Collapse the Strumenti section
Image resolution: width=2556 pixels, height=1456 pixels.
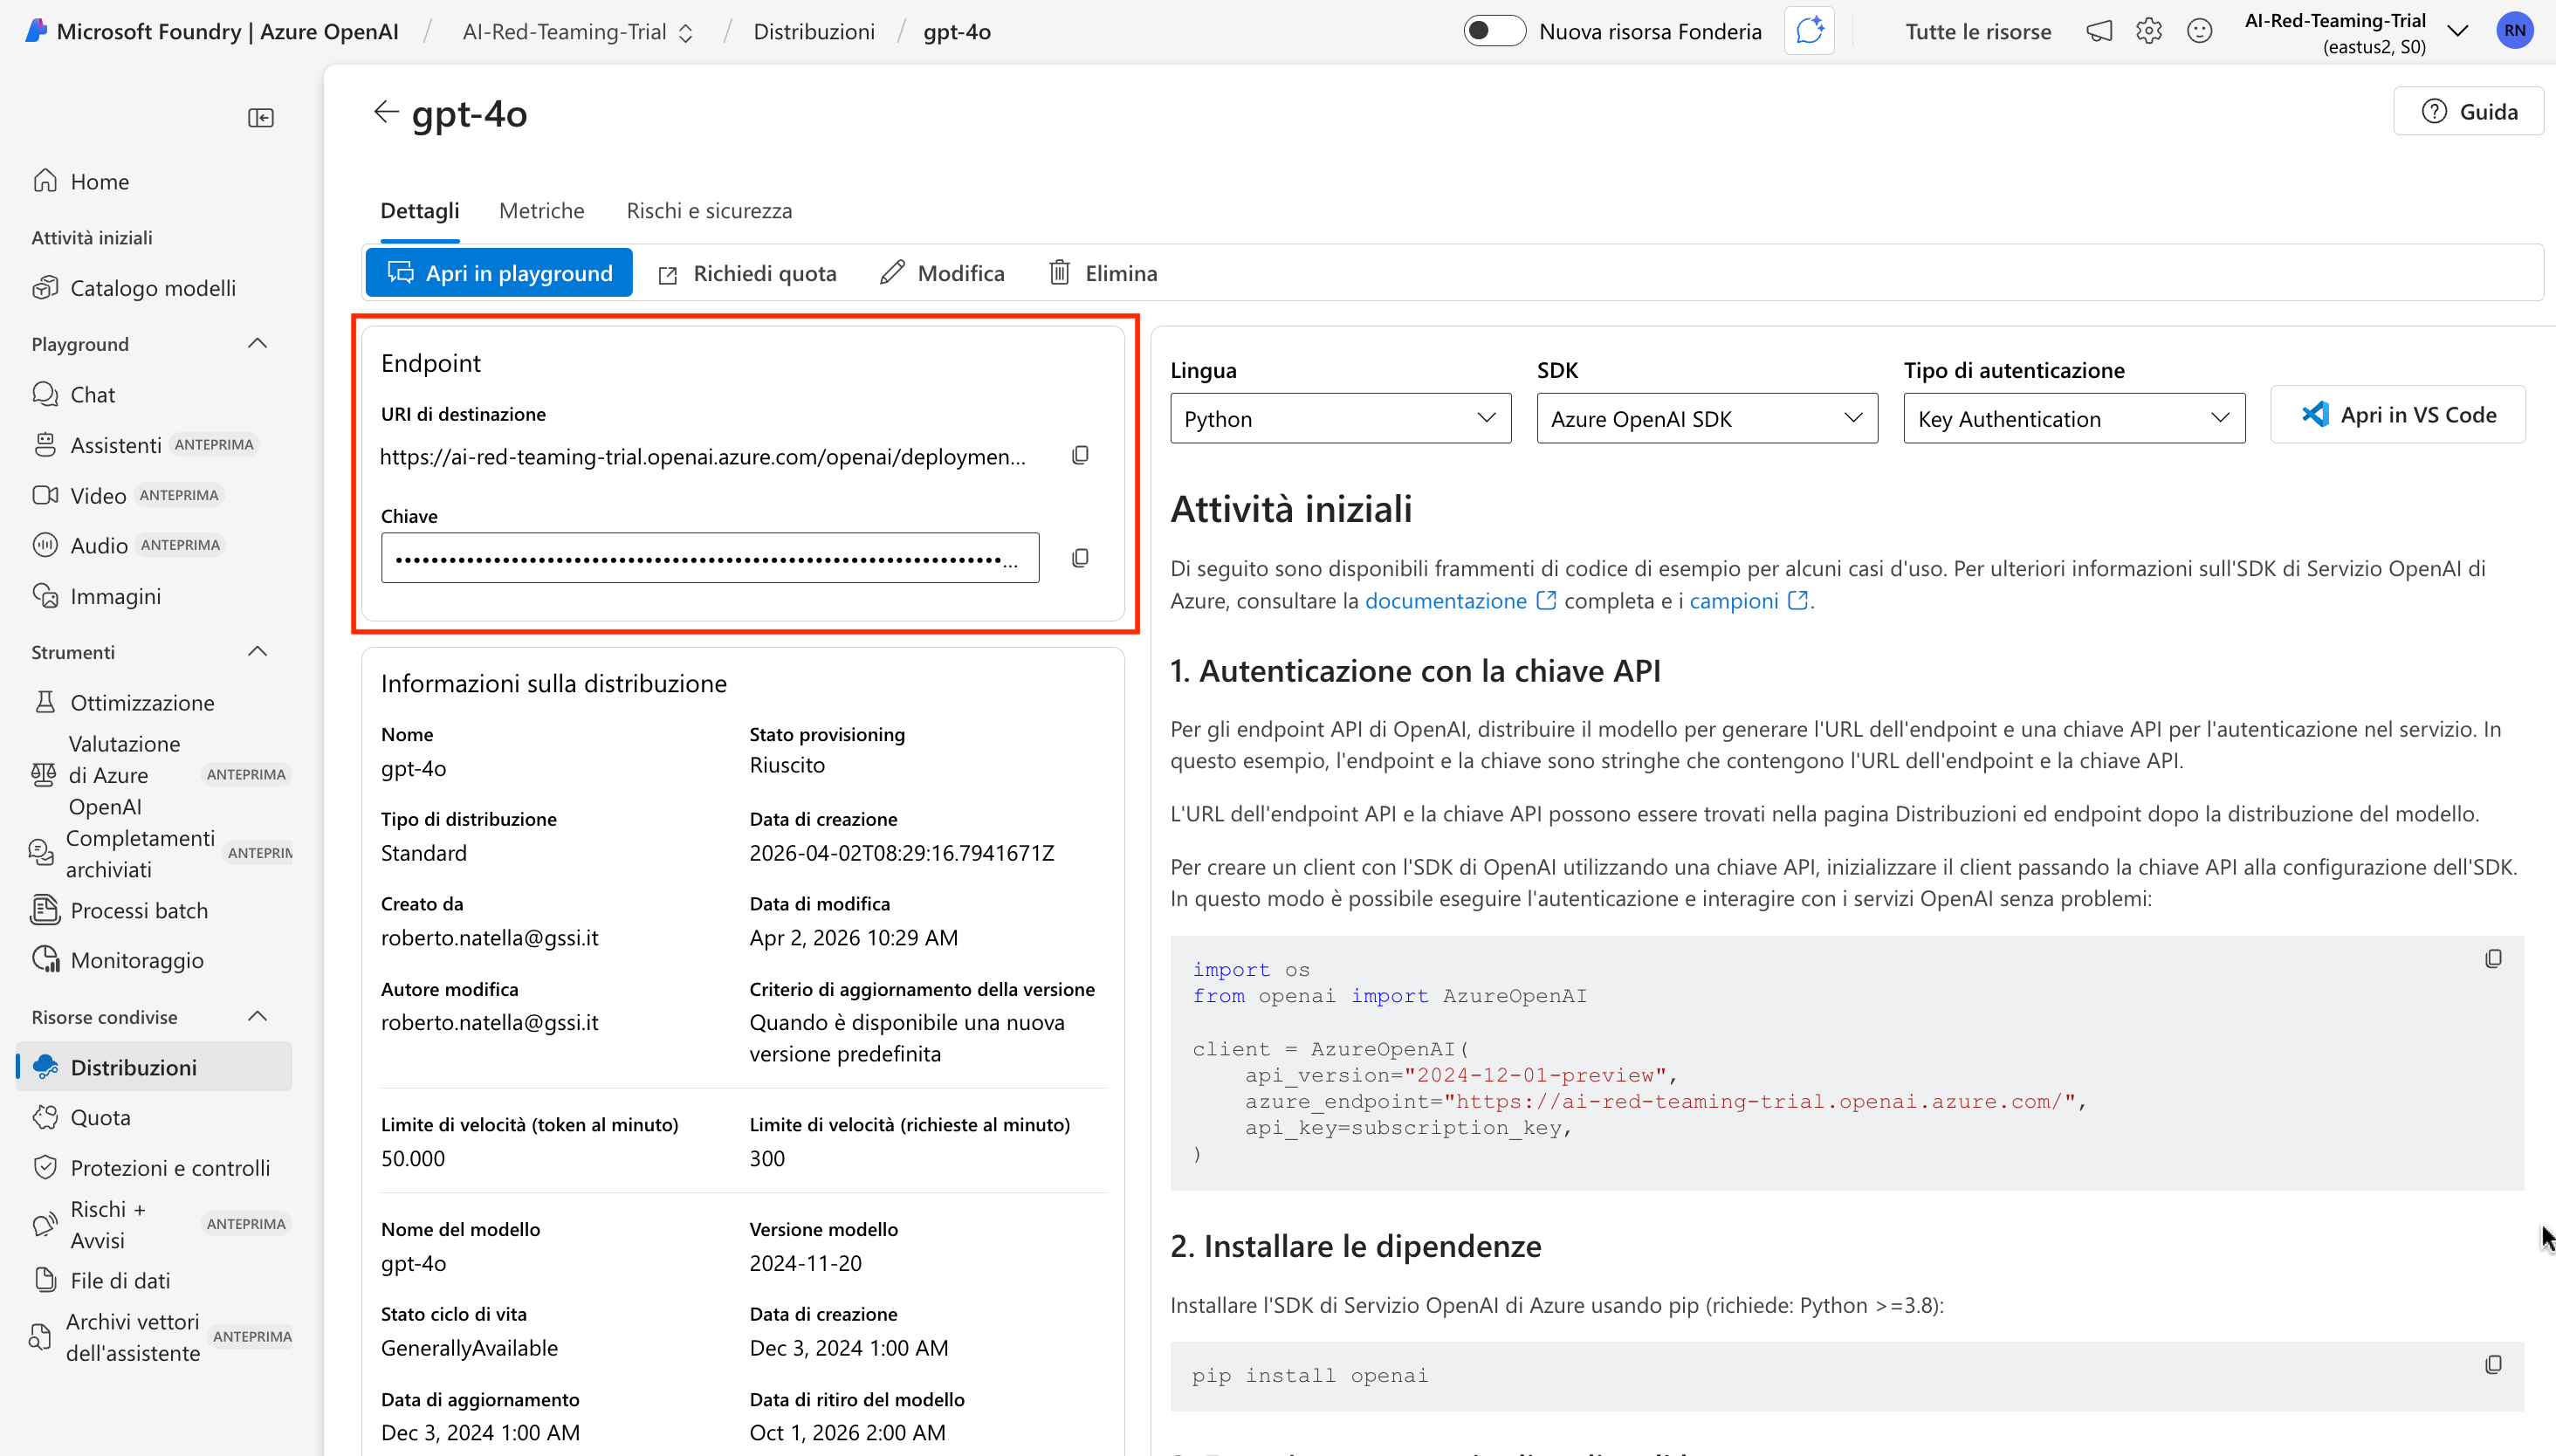click(x=257, y=652)
